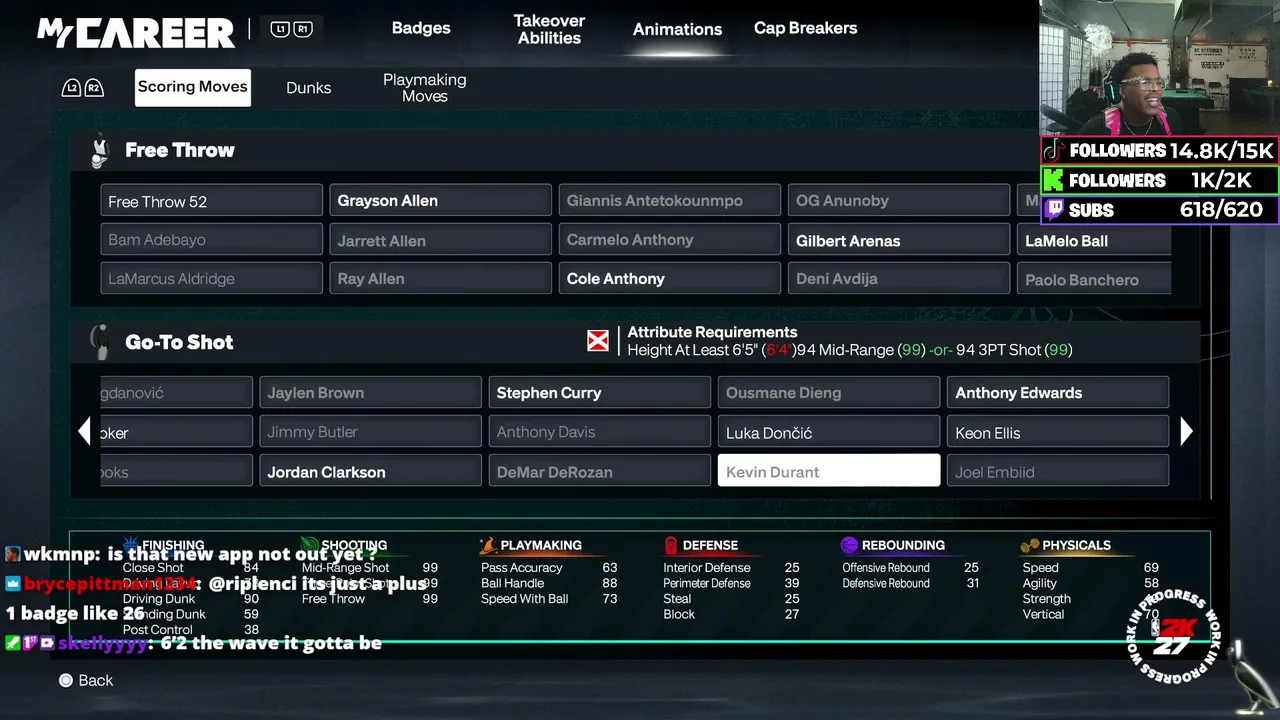Select the Dunks sub-tab
Screen dimensions: 1280x720
tap(308, 88)
